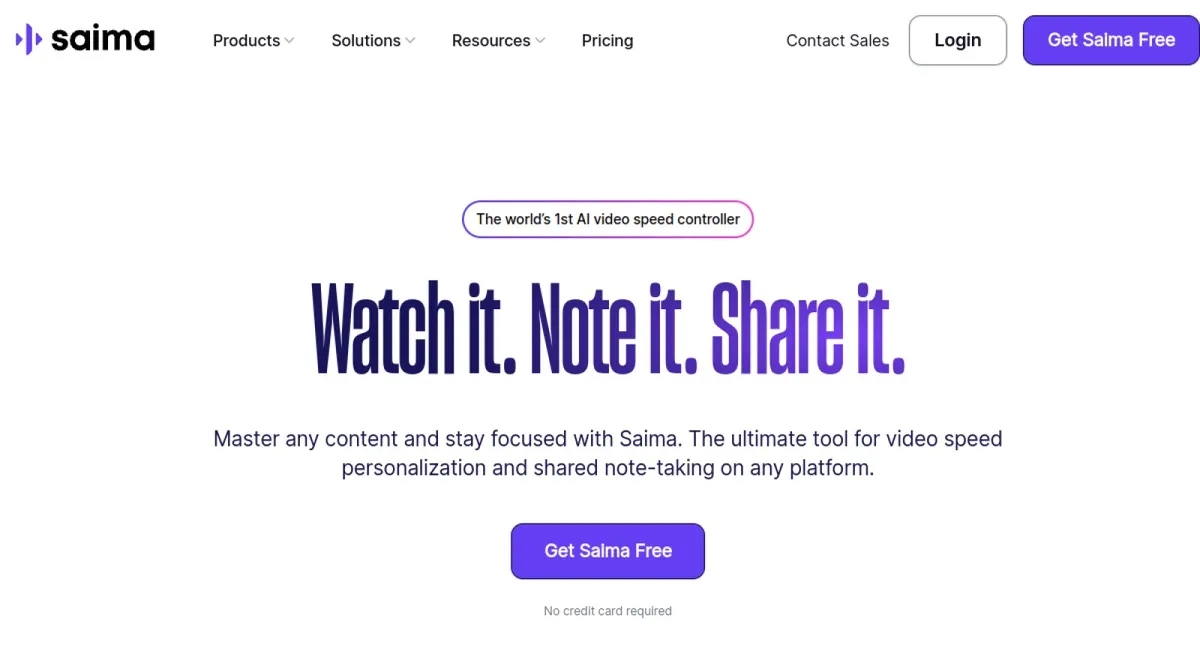1200x650 pixels.
Task: Open the Products menu
Action: (246, 41)
